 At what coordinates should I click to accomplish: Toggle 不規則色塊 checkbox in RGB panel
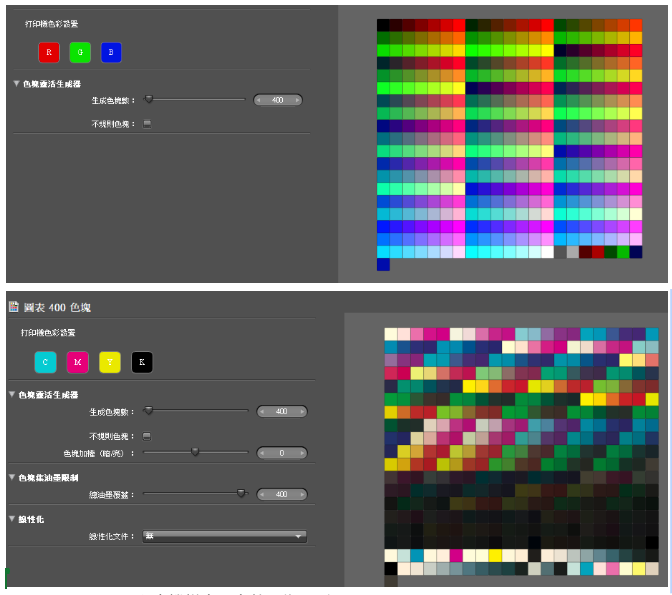147,124
